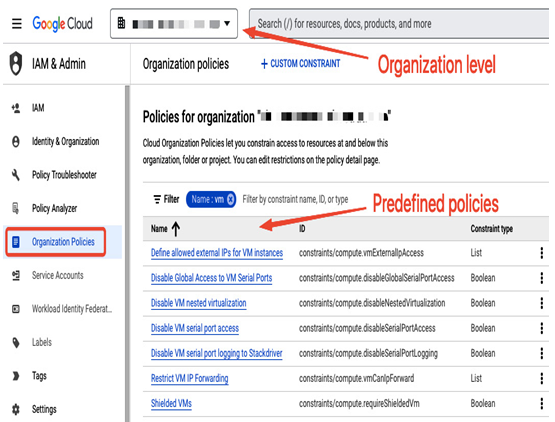Open 'Disable VM nested virtualization' policy link

point(199,303)
